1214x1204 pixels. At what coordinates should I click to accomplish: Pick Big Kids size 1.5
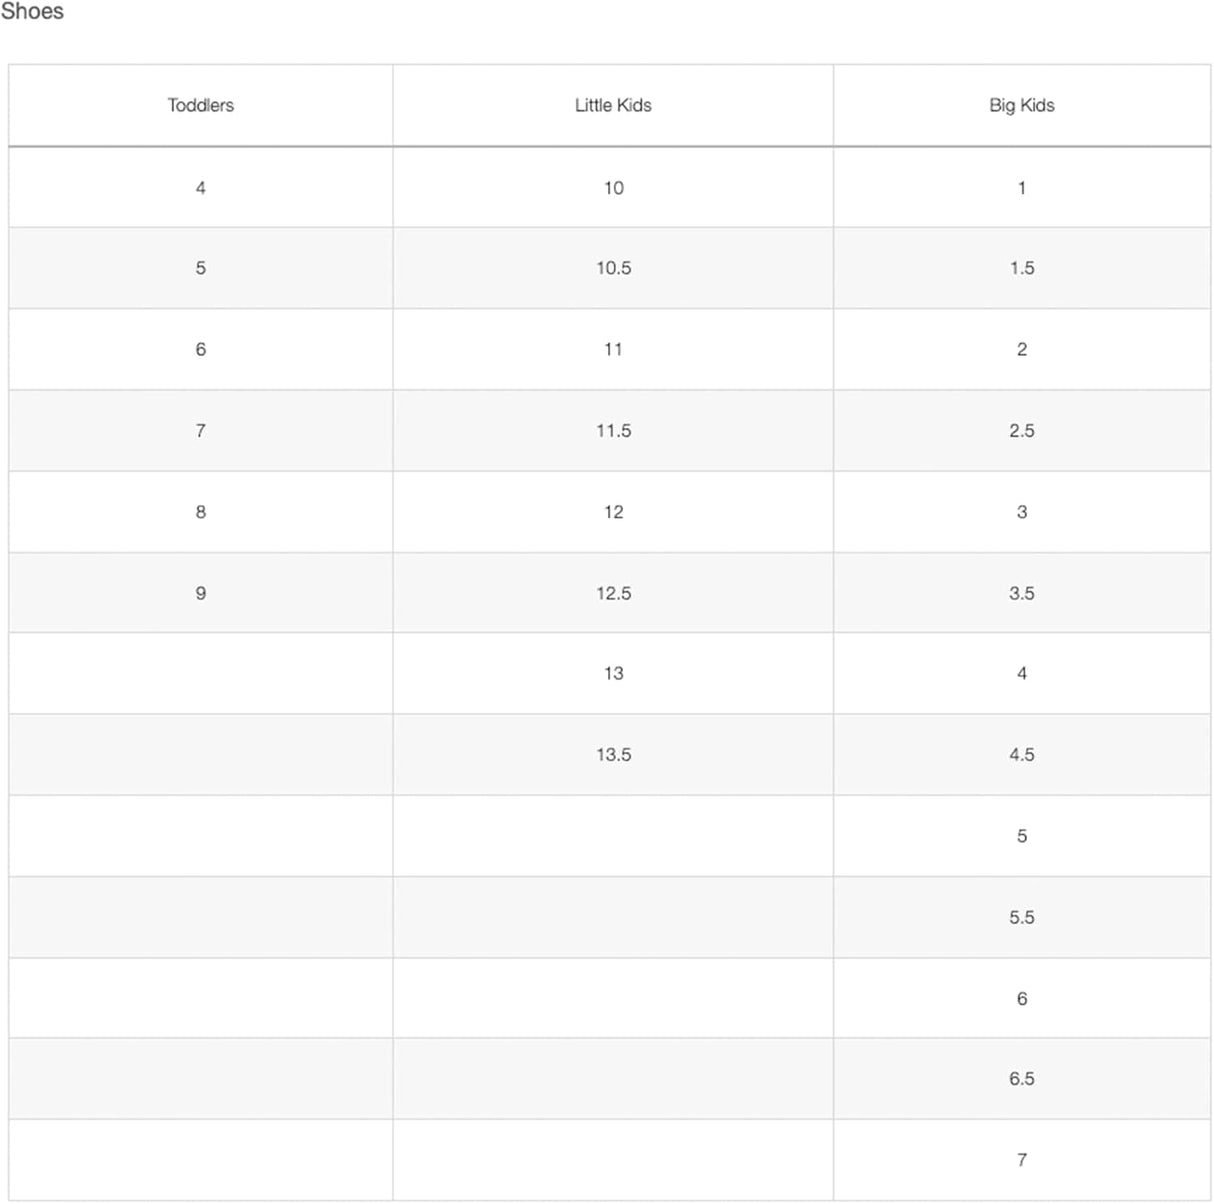pos(1021,268)
